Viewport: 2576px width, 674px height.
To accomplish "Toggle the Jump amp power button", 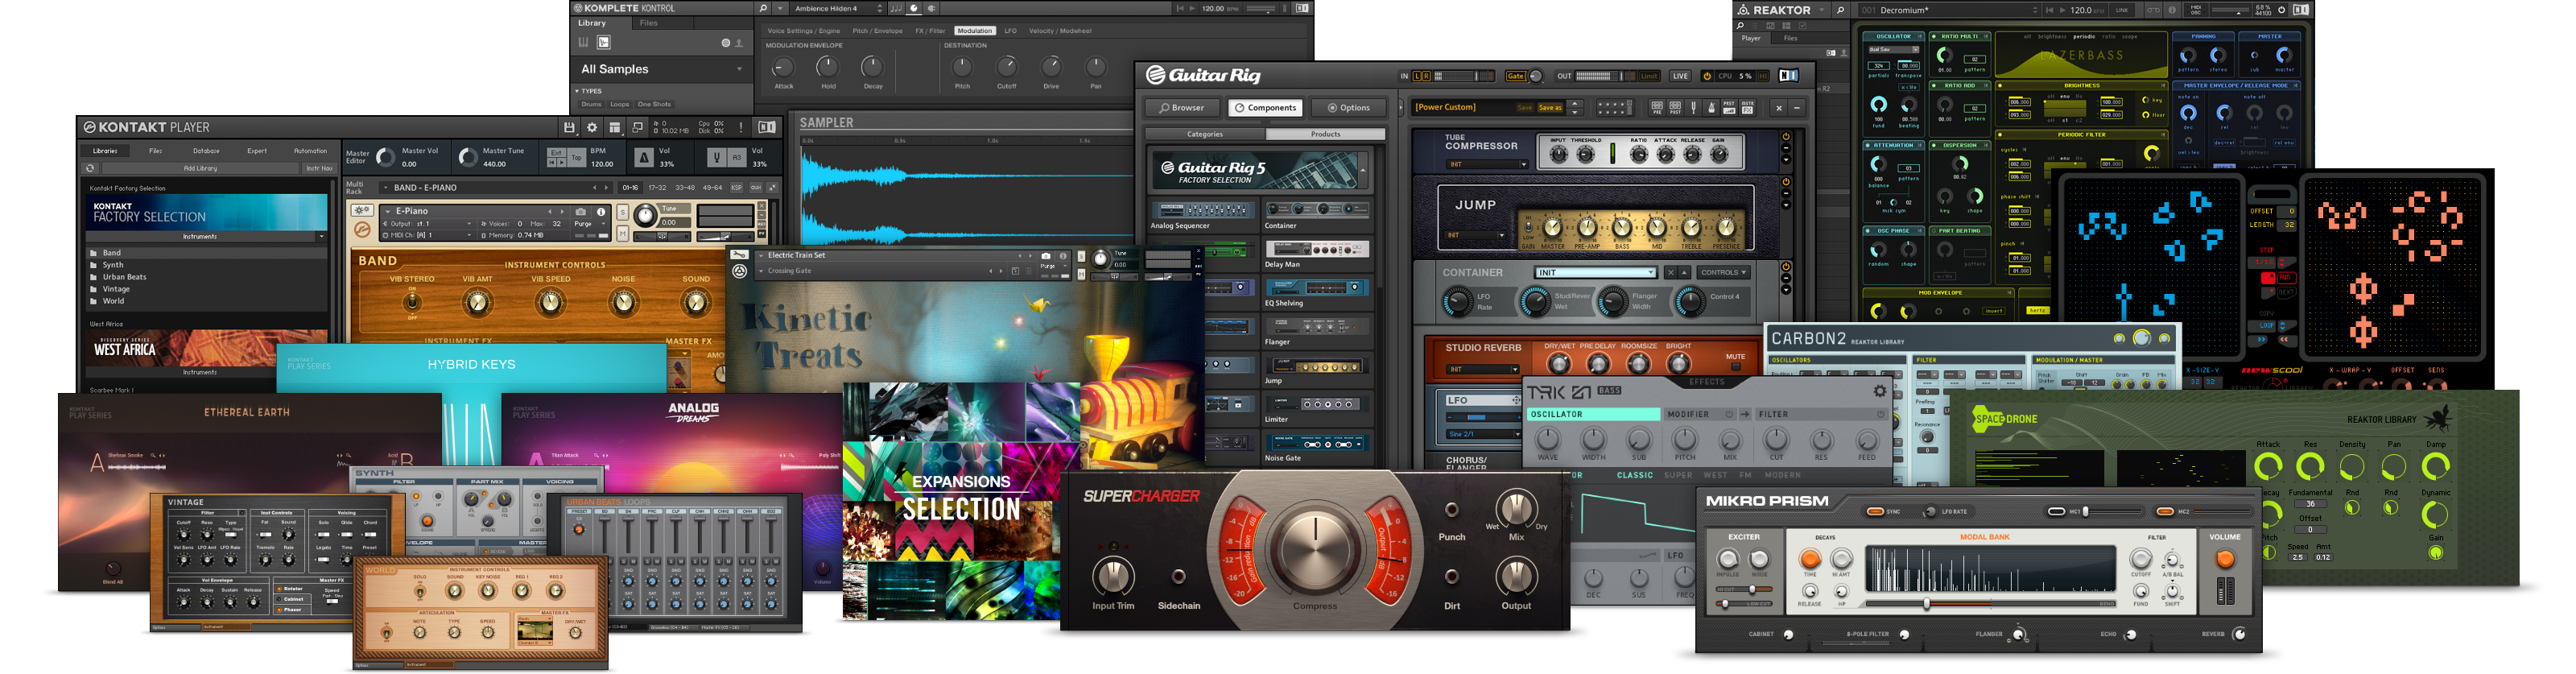I will (x=1786, y=182).
